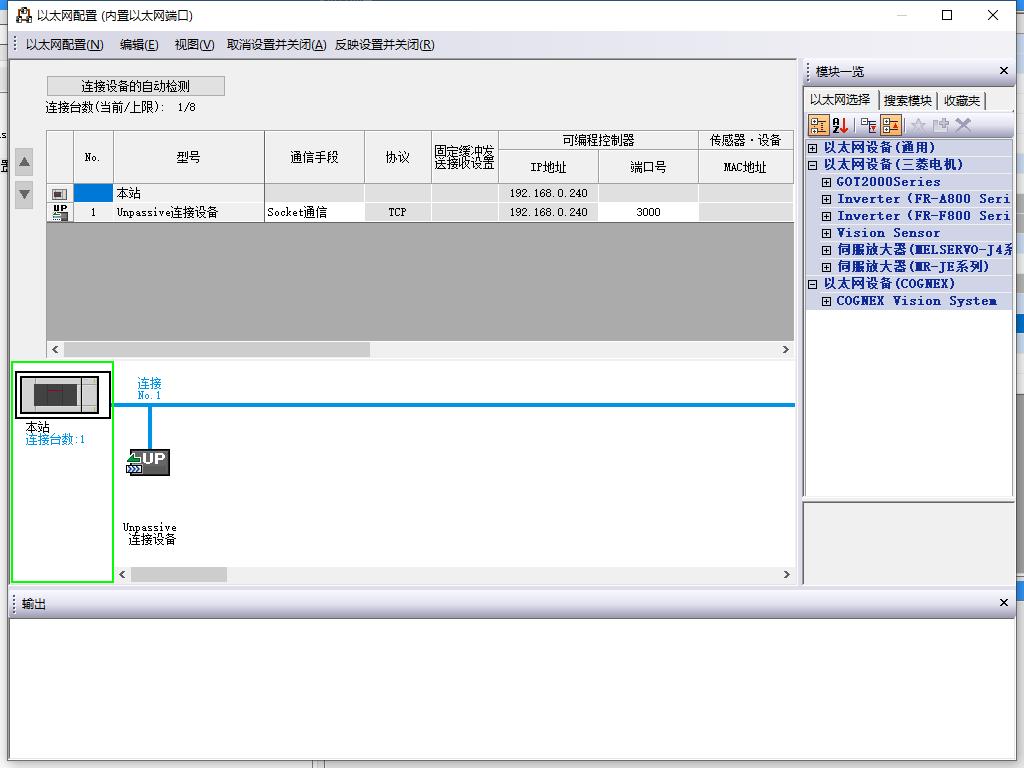1024x768 pixels.
Task: Click the A-Z alphabetical sort icon
Action: click(x=841, y=125)
